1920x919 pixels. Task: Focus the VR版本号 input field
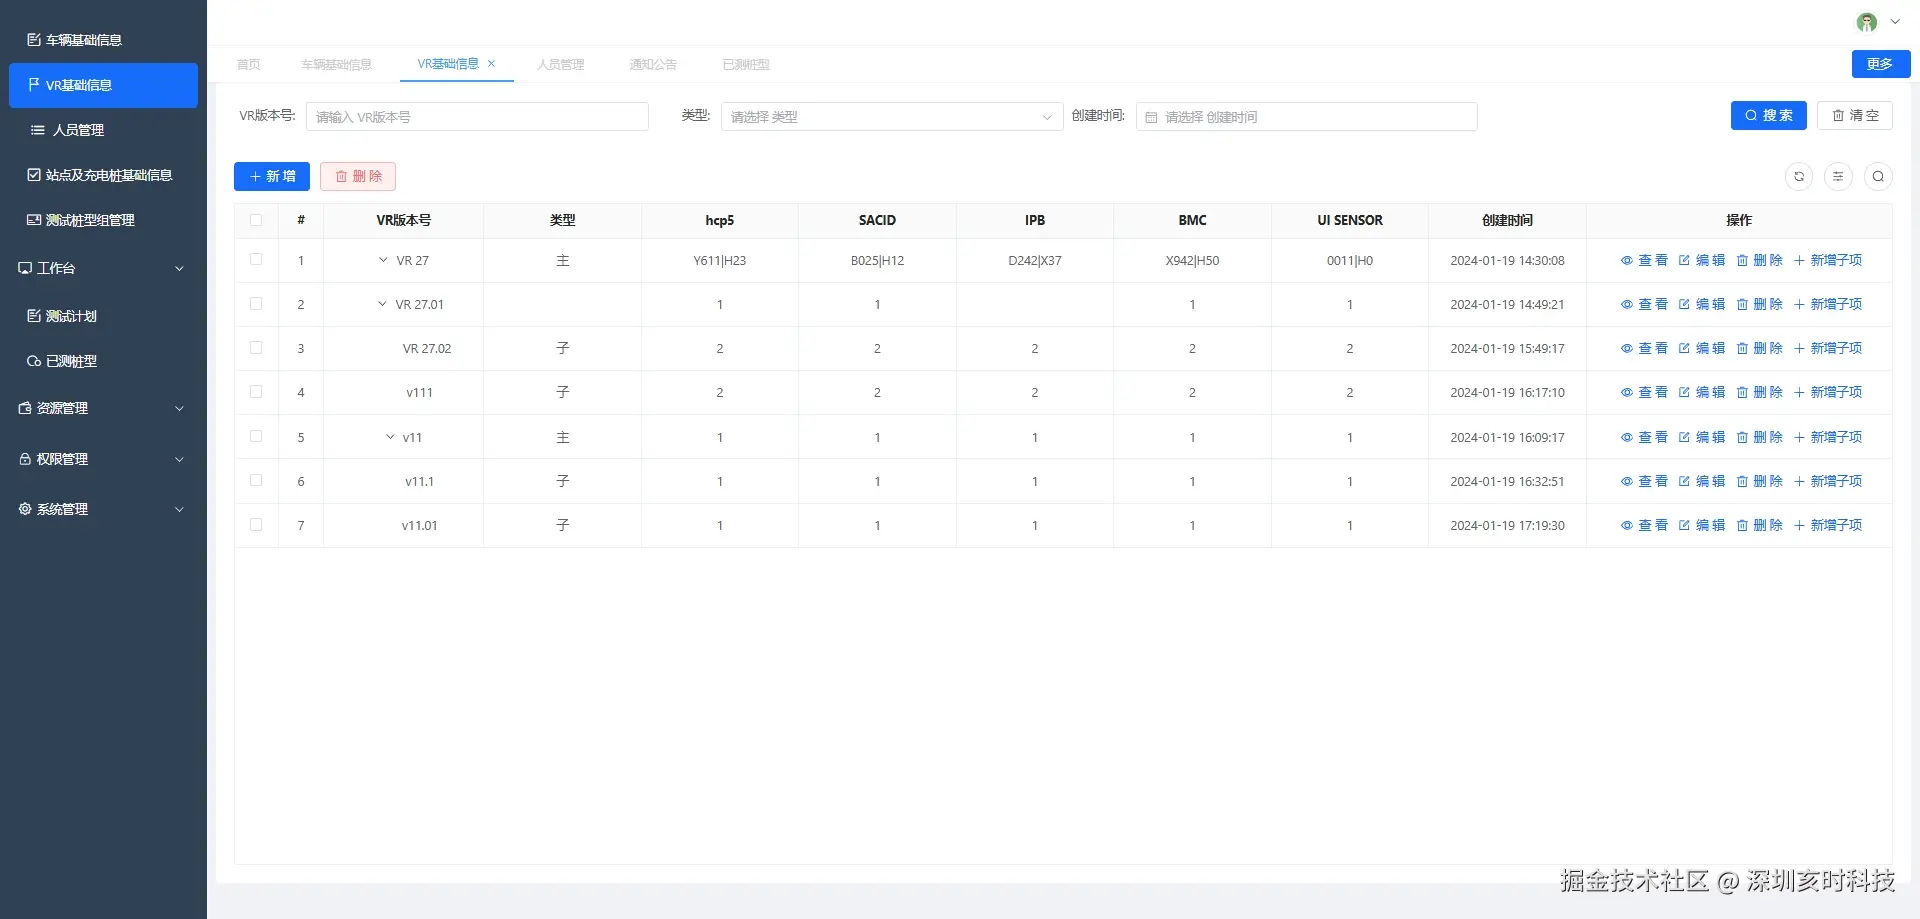pos(477,117)
